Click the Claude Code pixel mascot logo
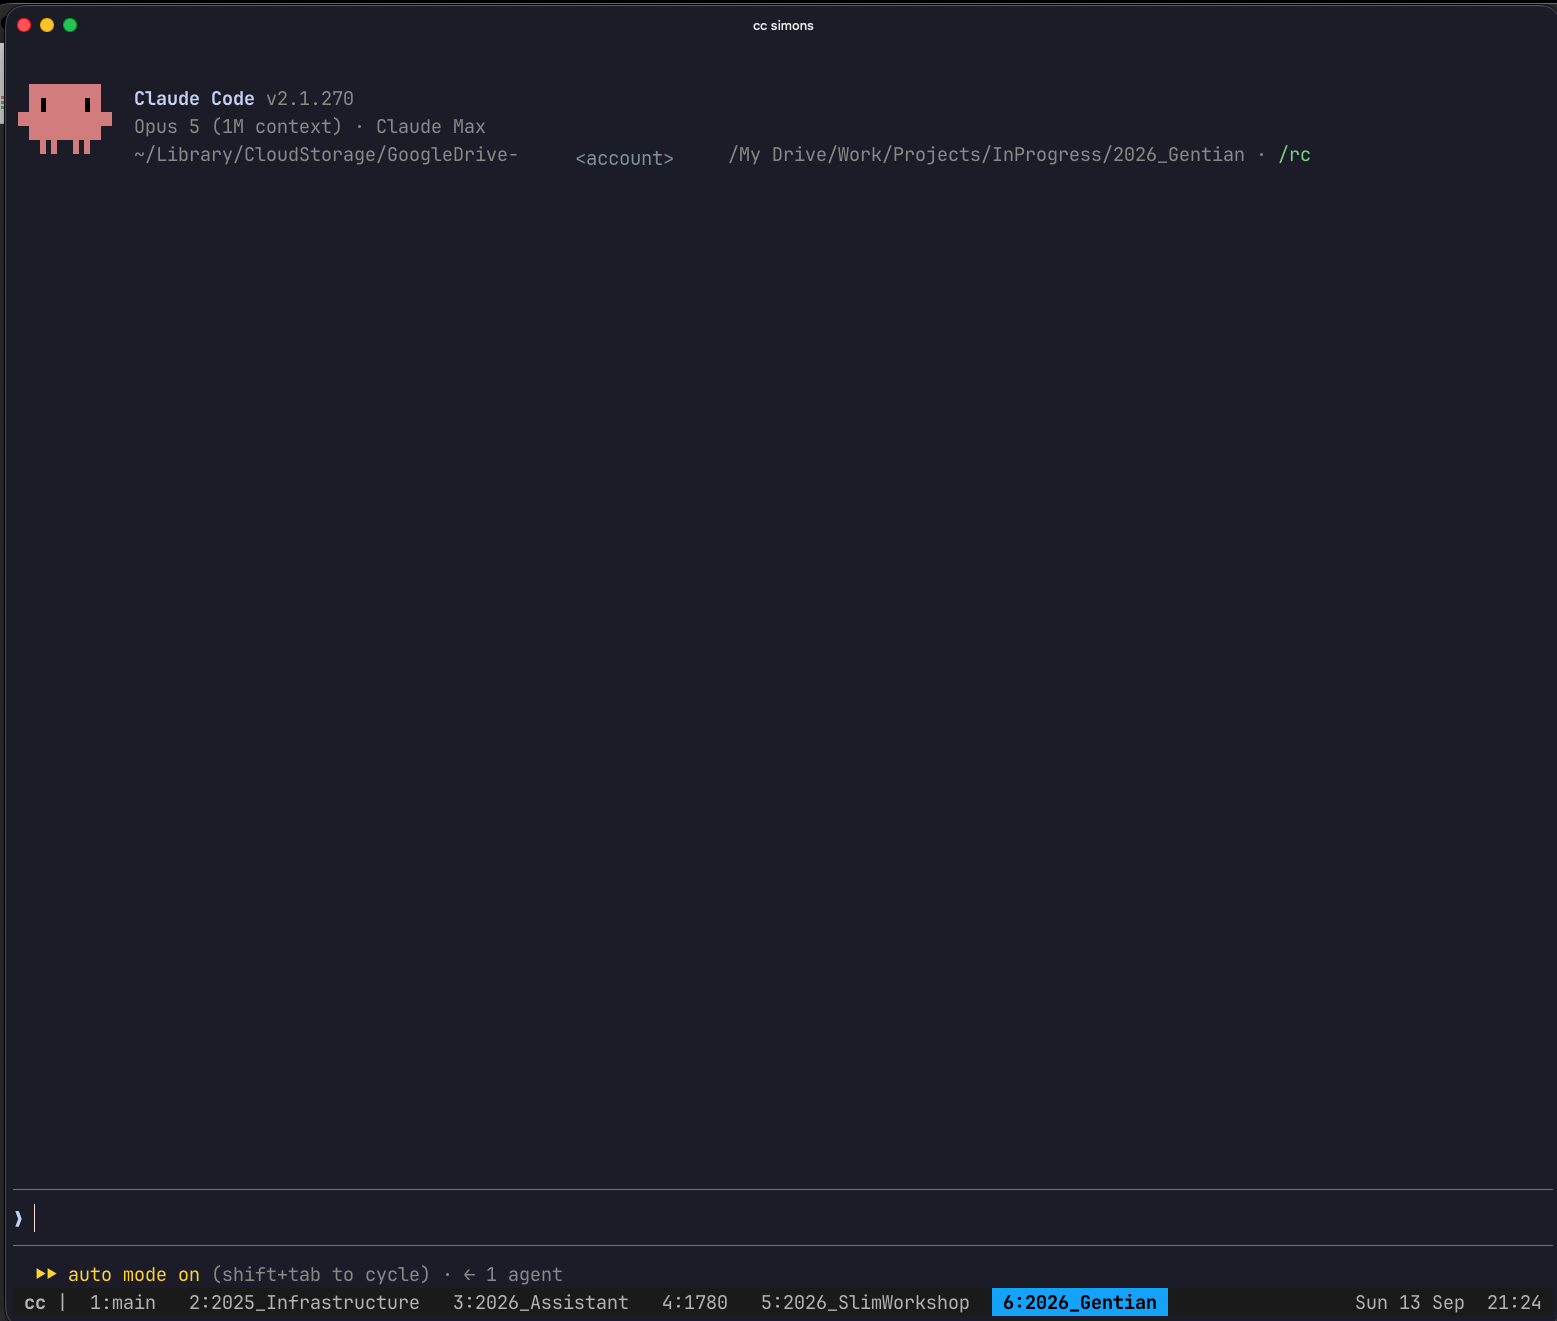Screen dimensions: 1557x1321 point(65,119)
